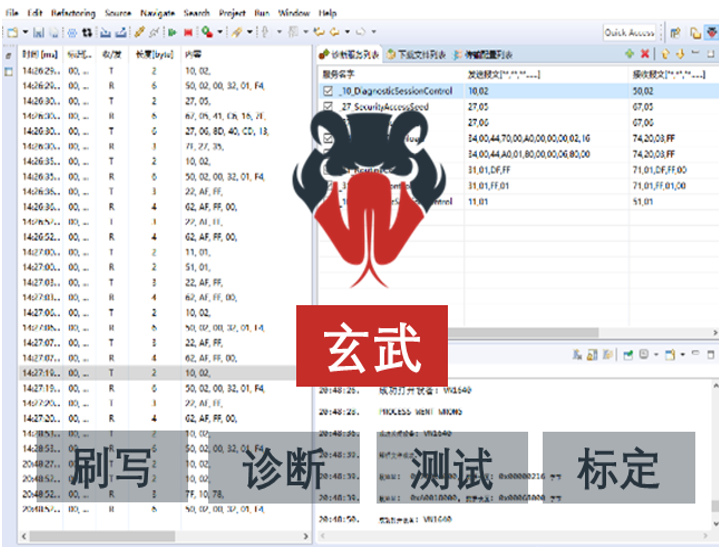Add a service with the green plus icon
The height and width of the screenshot is (547, 719).
[x=630, y=54]
